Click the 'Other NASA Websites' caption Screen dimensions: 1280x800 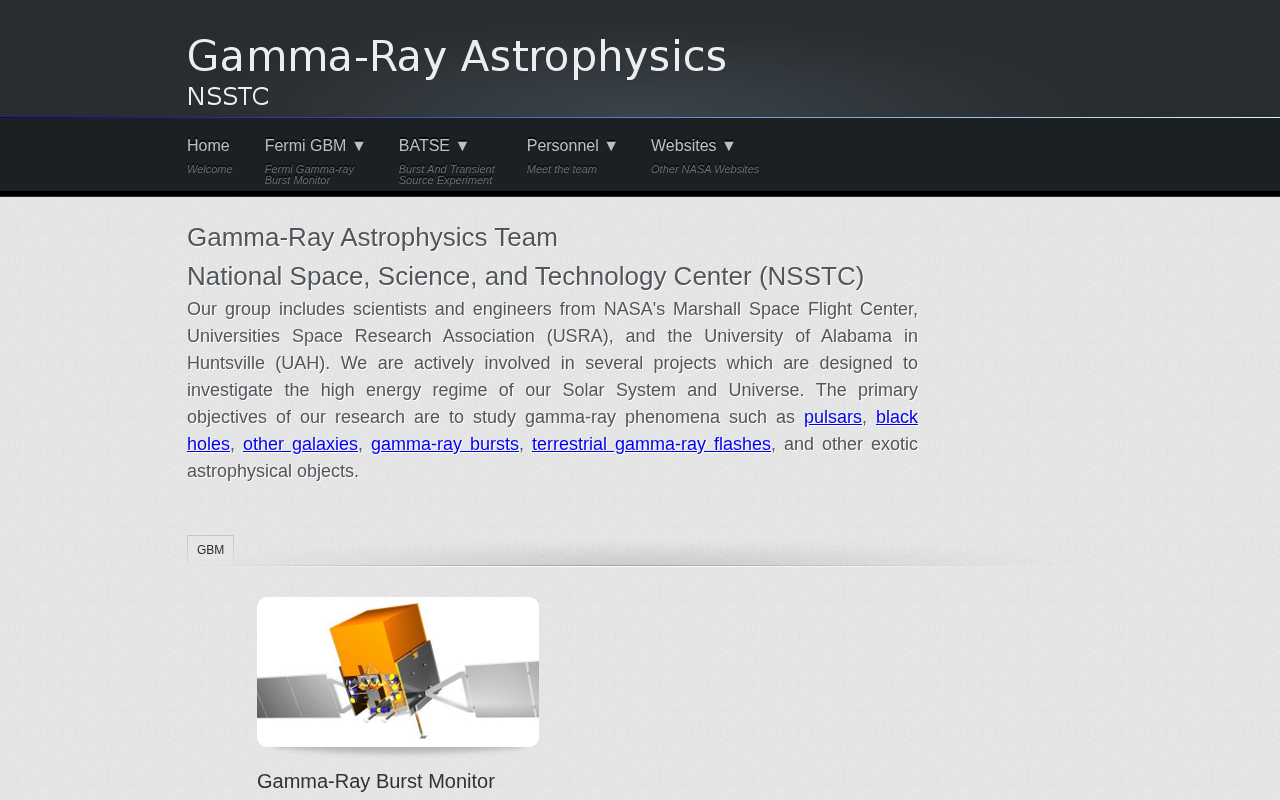tap(705, 169)
